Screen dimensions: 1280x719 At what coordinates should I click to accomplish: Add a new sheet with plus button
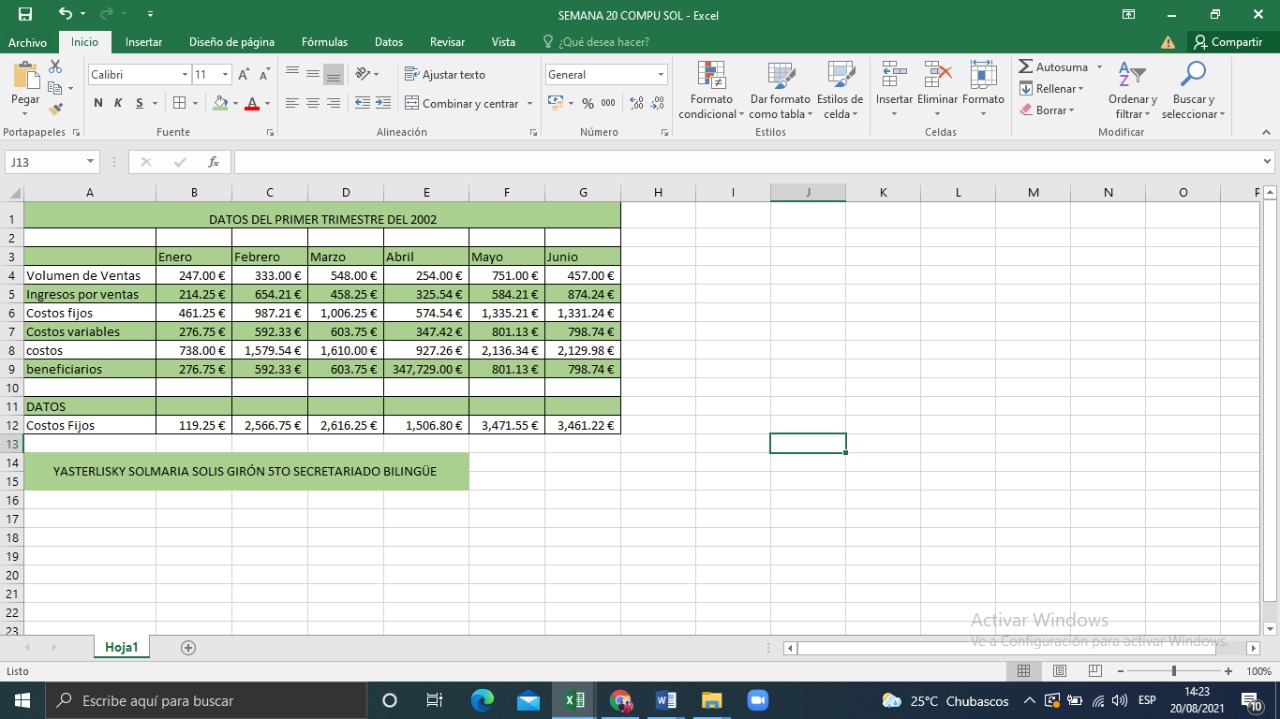click(x=188, y=647)
